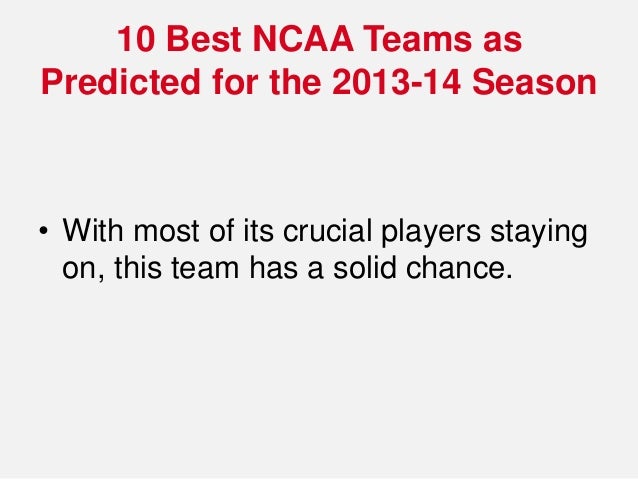Click the word most in the bullet text
The image size is (638, 479).
[x=166, y=232]
